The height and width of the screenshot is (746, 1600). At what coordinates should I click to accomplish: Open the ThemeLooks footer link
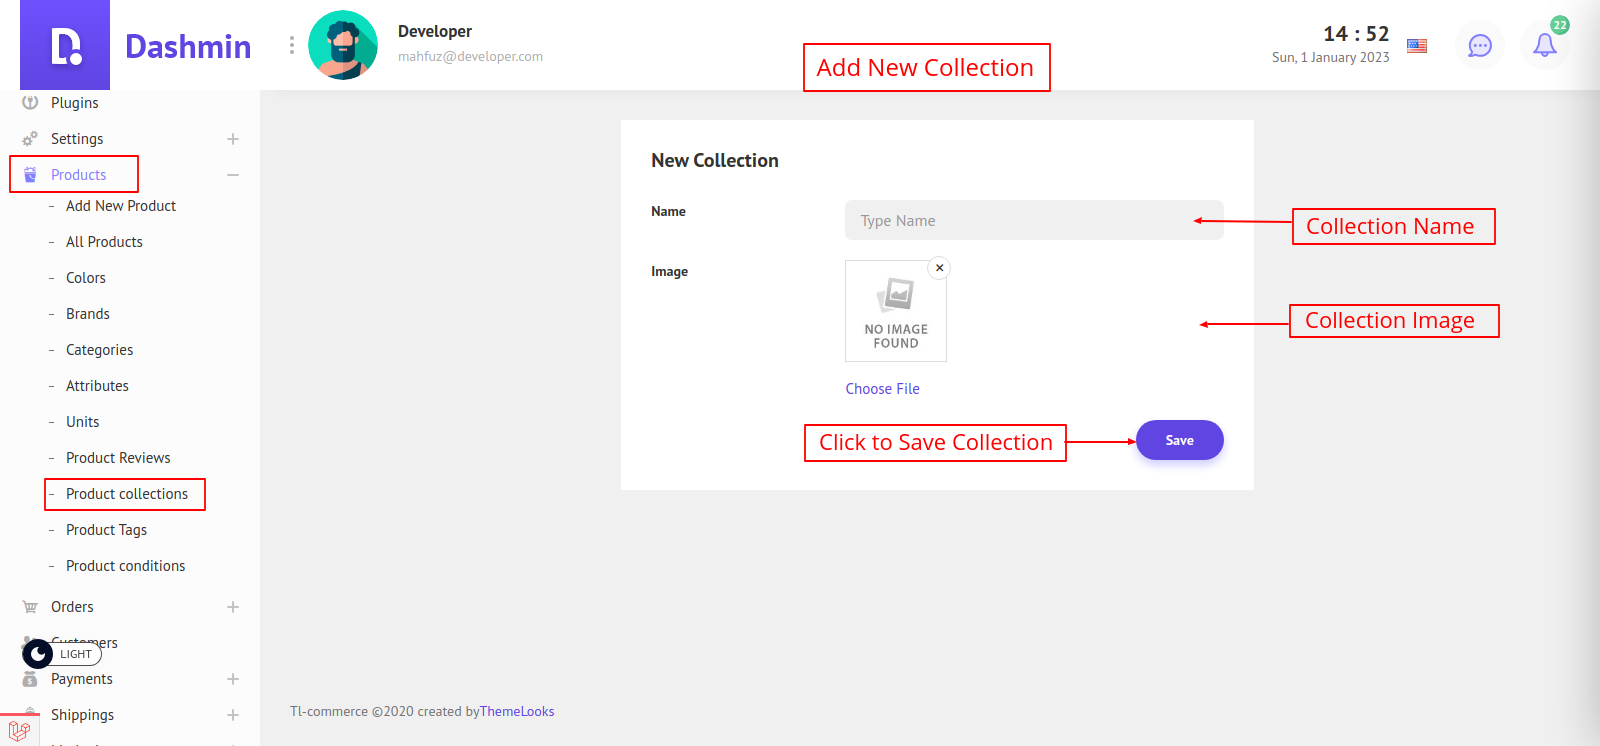click(517, 712)
